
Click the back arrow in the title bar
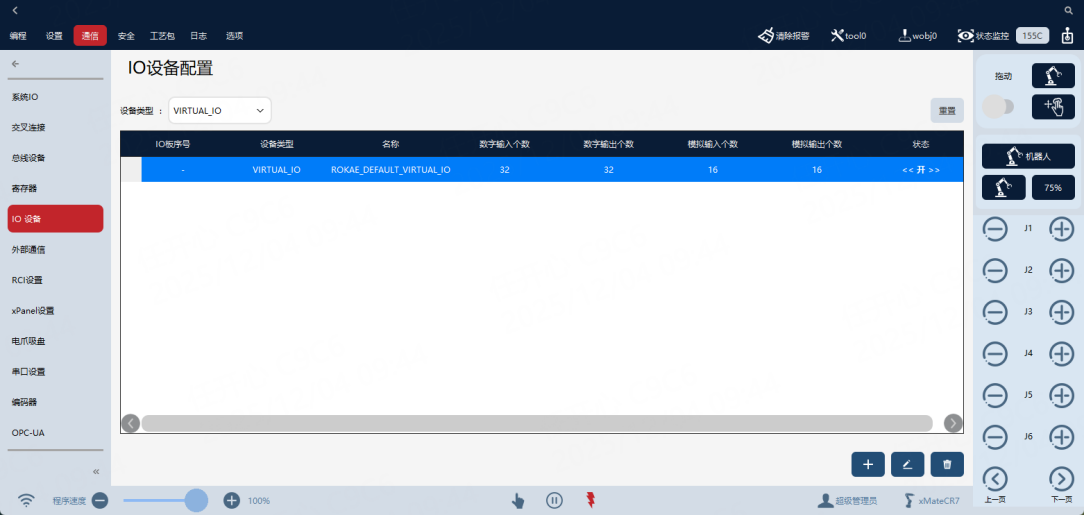point(15,10)
